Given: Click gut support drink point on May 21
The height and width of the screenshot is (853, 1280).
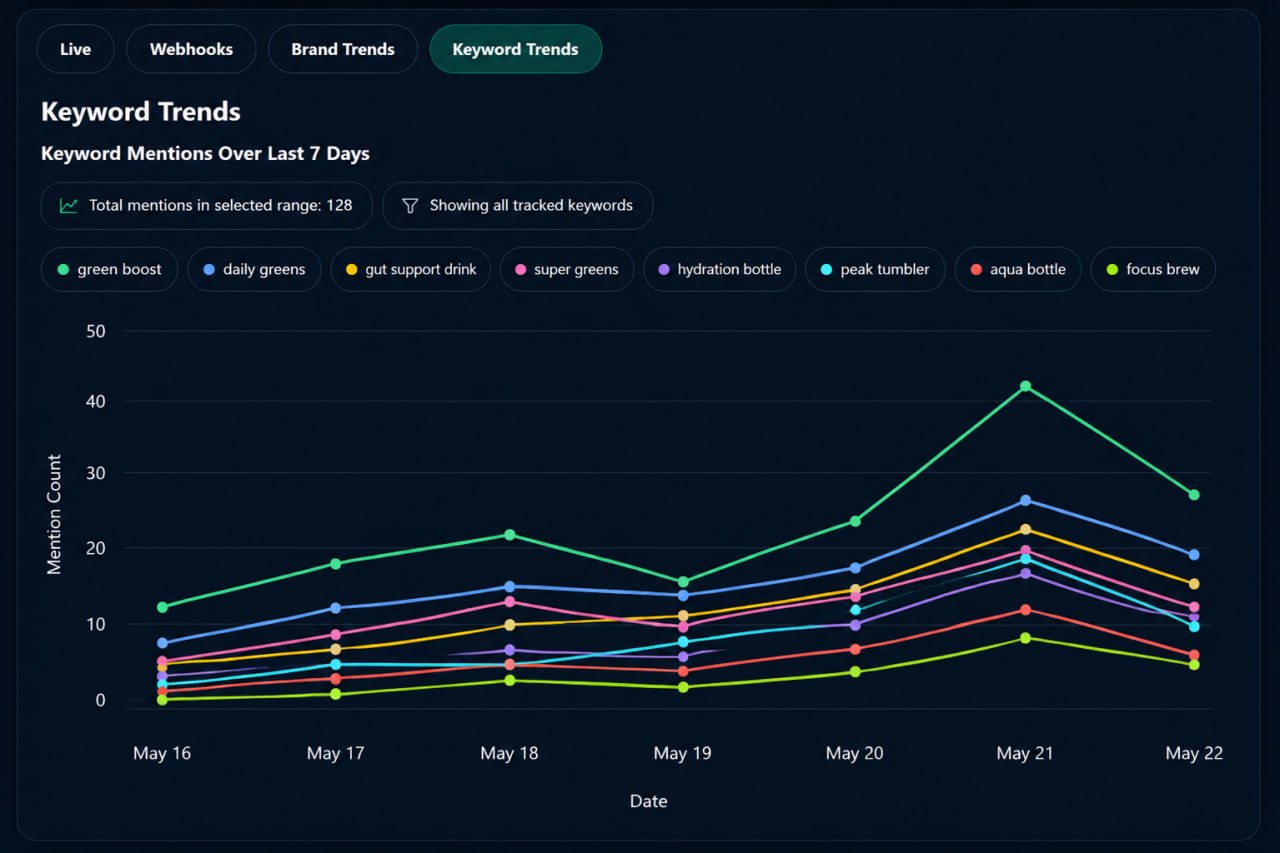Looking at the screenshot, I should click(1025, 529).
